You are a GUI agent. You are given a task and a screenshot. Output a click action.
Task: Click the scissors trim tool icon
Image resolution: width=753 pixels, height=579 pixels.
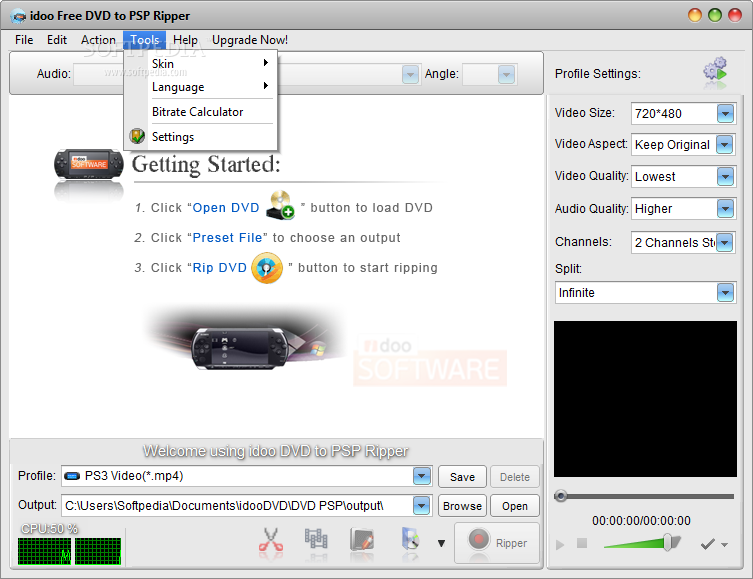click(x=271, y=539)
